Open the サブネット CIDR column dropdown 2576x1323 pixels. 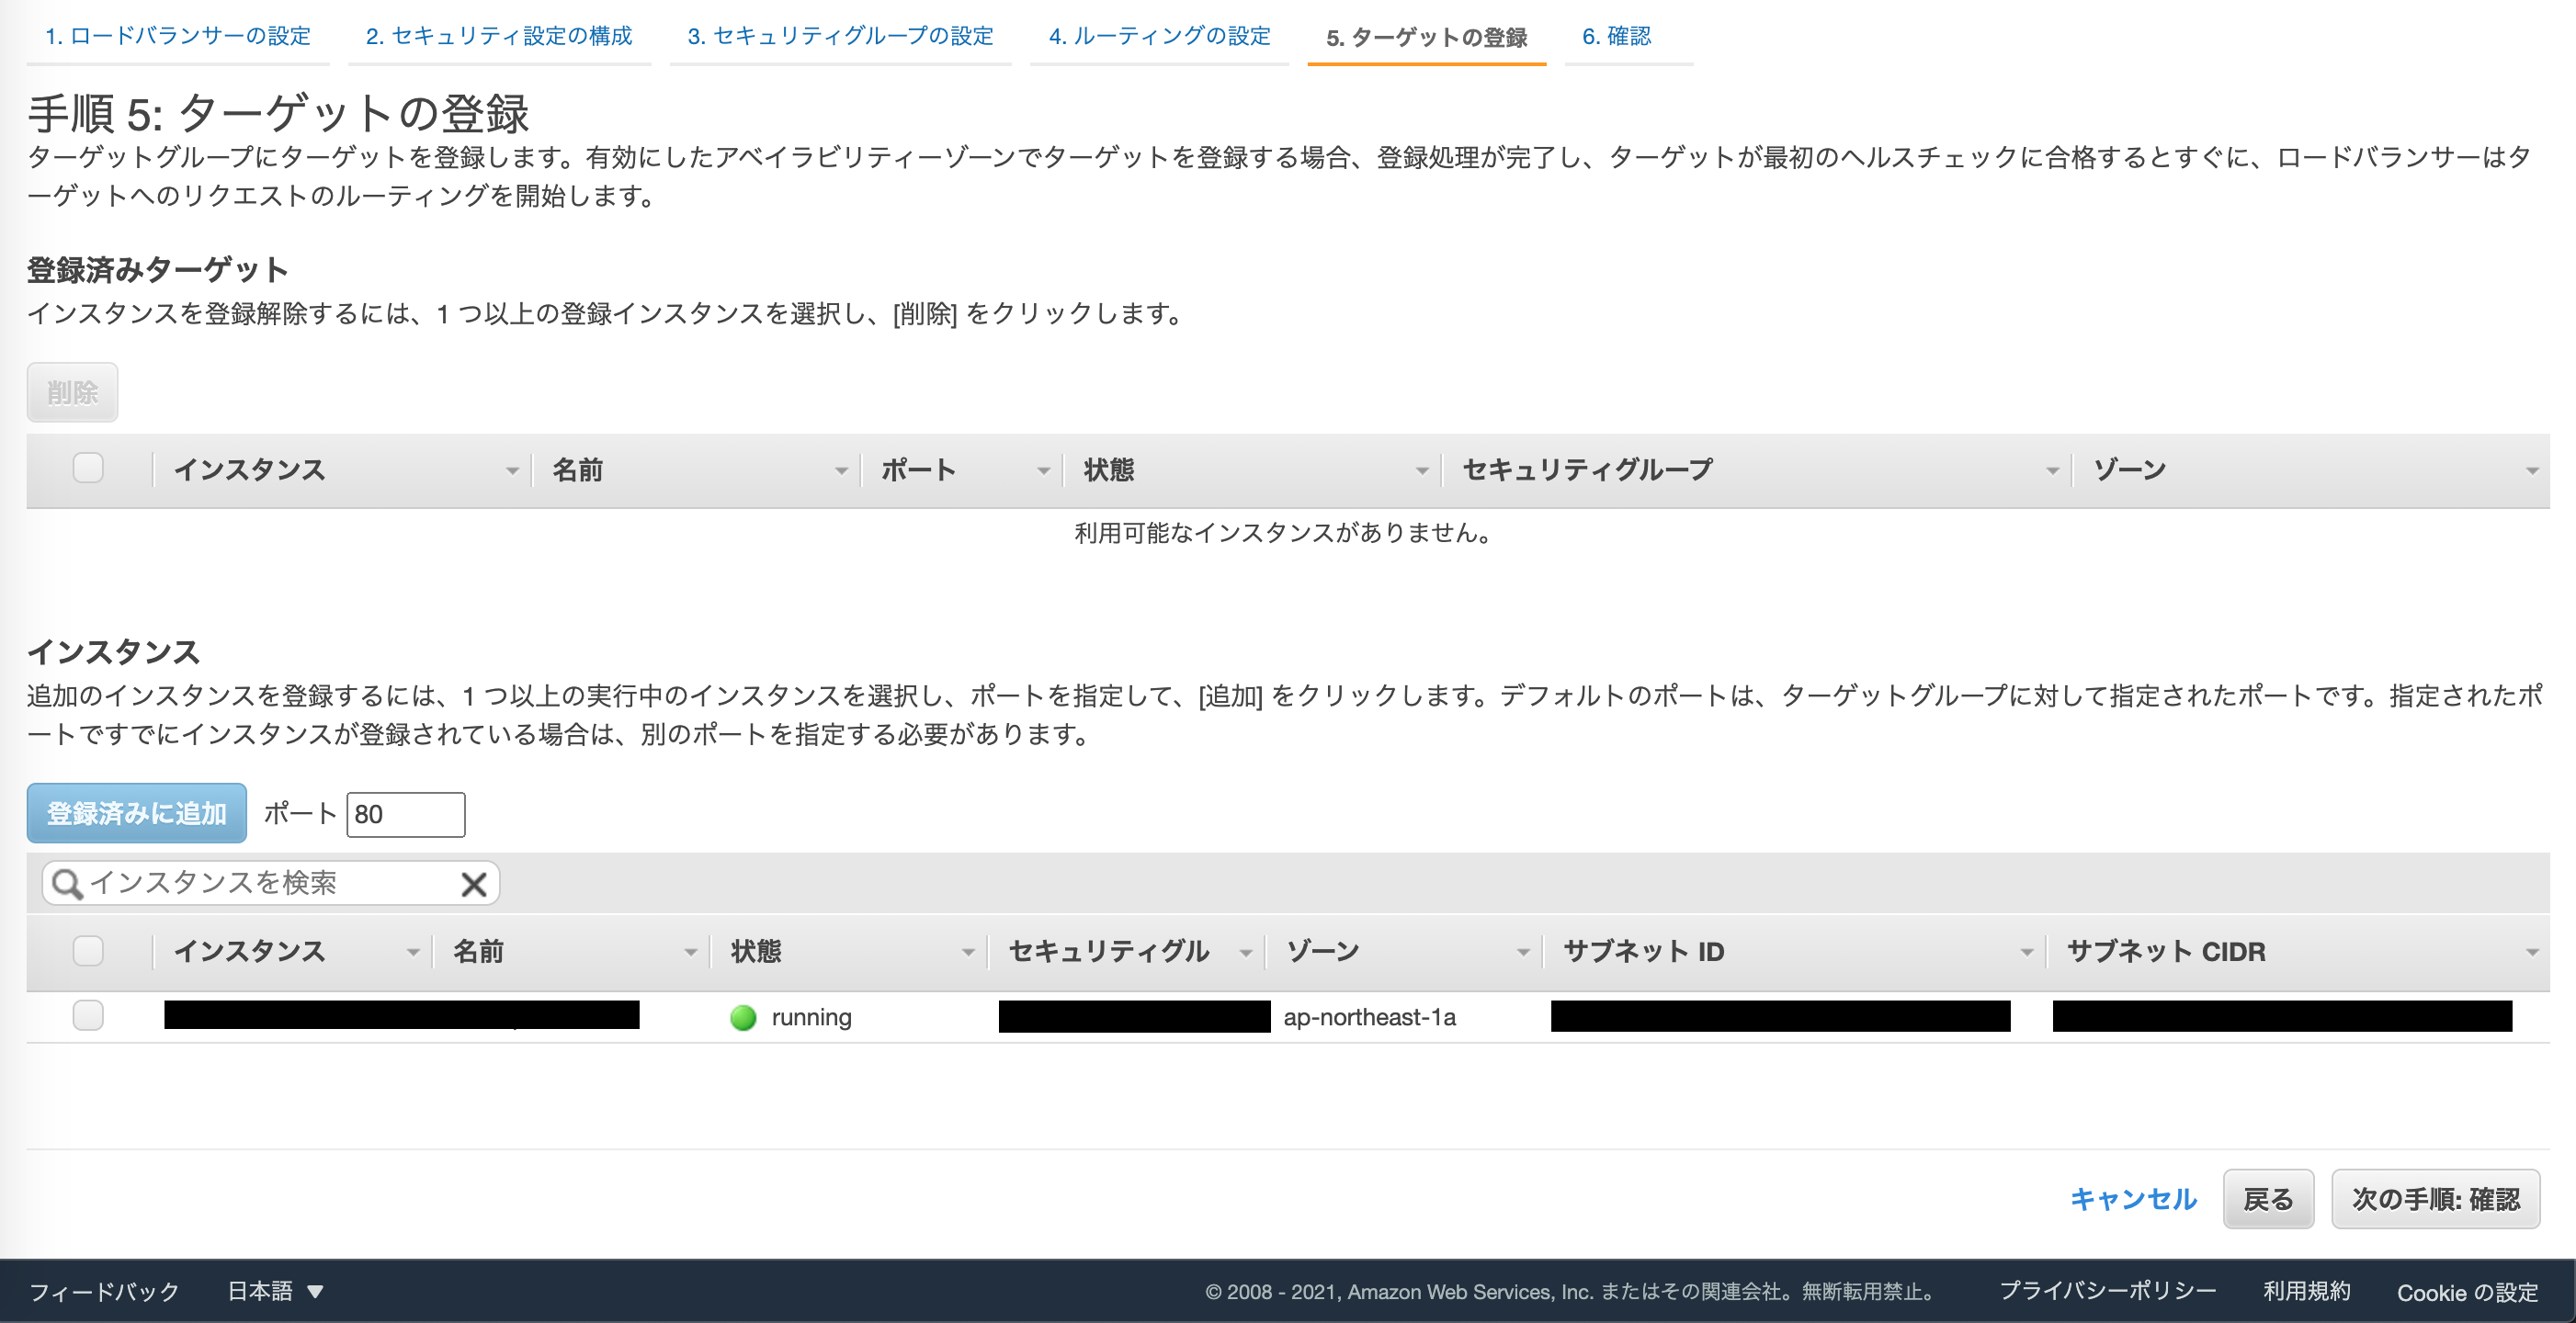click(x=2532, y=952)
